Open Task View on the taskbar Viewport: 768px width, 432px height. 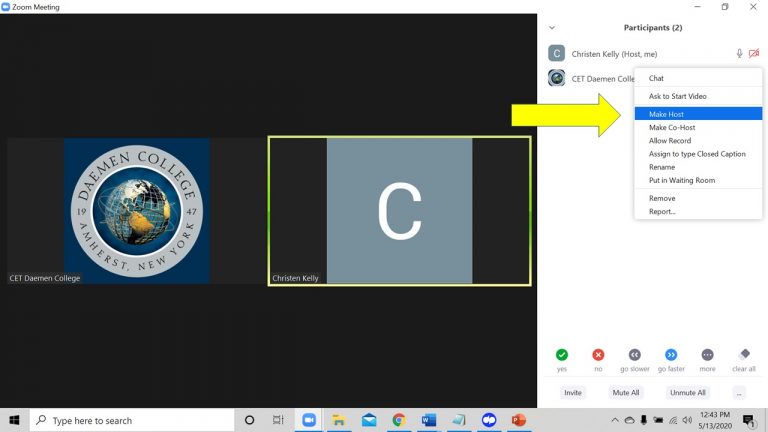point(278,420)
